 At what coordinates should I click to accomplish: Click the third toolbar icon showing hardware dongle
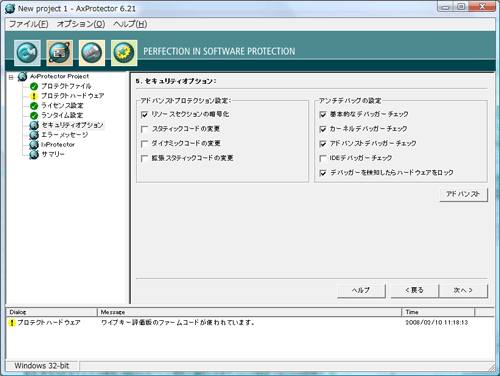click(x=92, y=53)
